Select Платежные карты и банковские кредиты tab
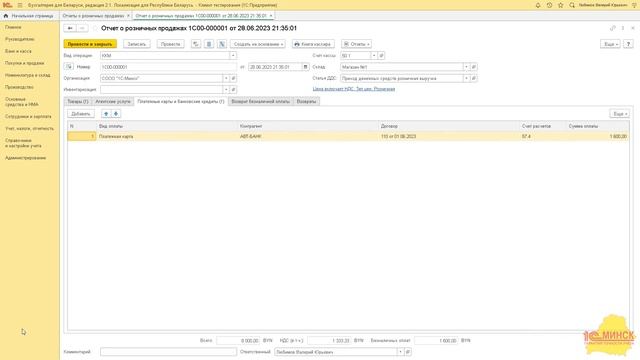This screenshot has width=640, height=360. (181, 101)
